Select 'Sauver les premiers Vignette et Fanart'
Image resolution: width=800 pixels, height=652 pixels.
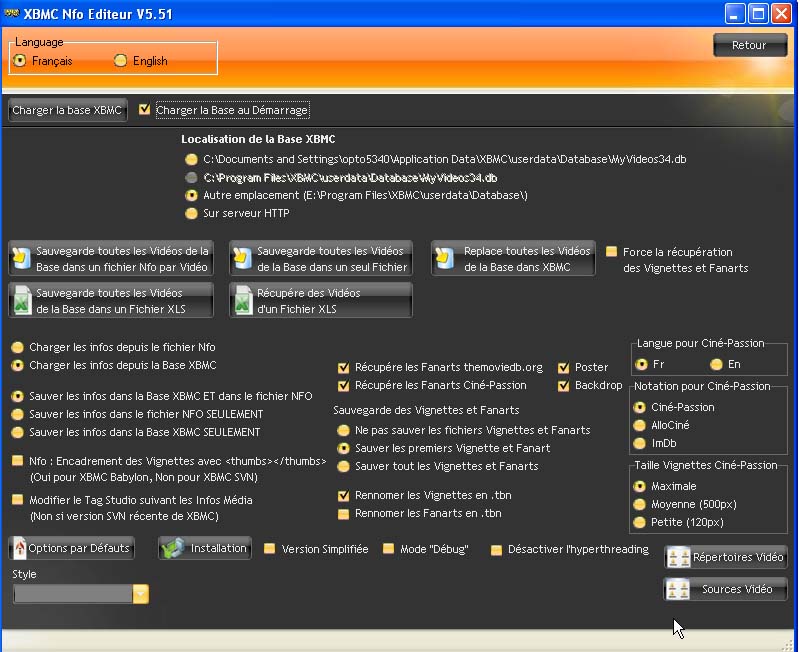[x=343, y=448]
